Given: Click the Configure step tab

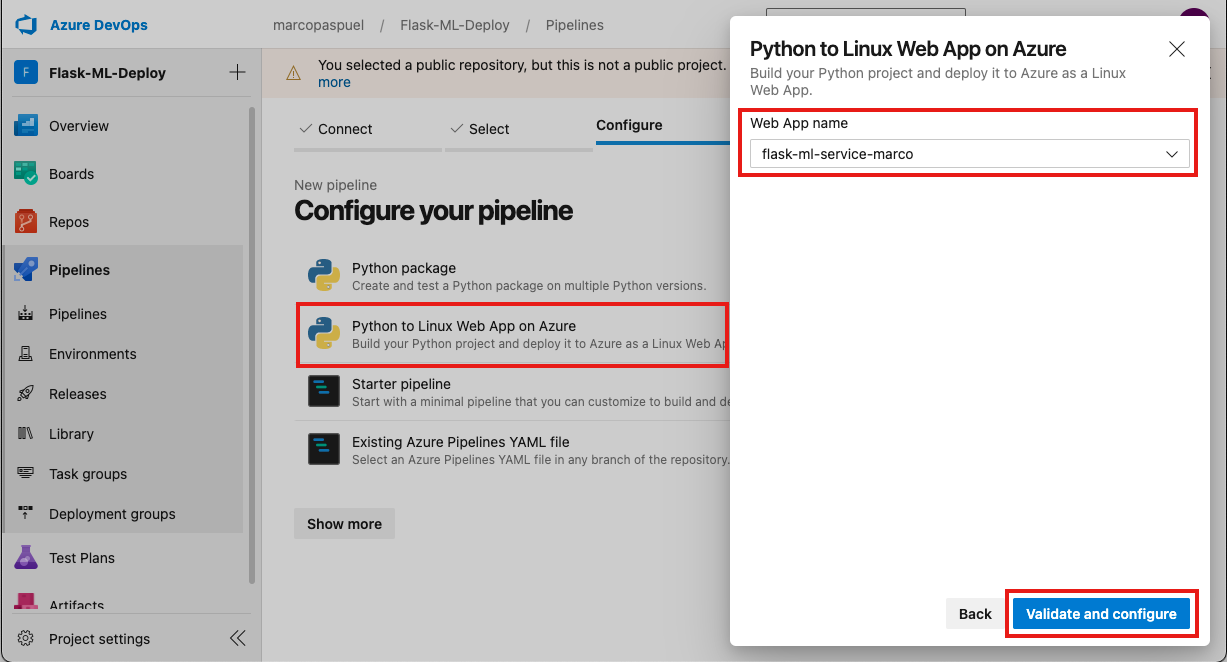Looking at the screenshot, I should coord(629,125).
